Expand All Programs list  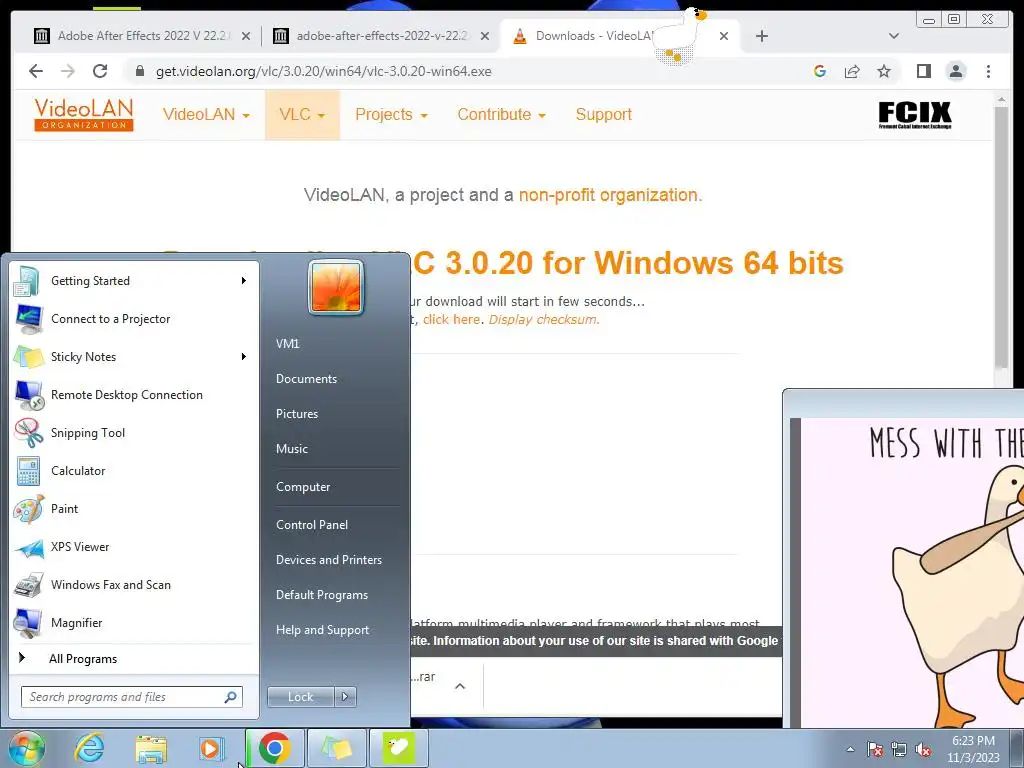tap(133, 659)
